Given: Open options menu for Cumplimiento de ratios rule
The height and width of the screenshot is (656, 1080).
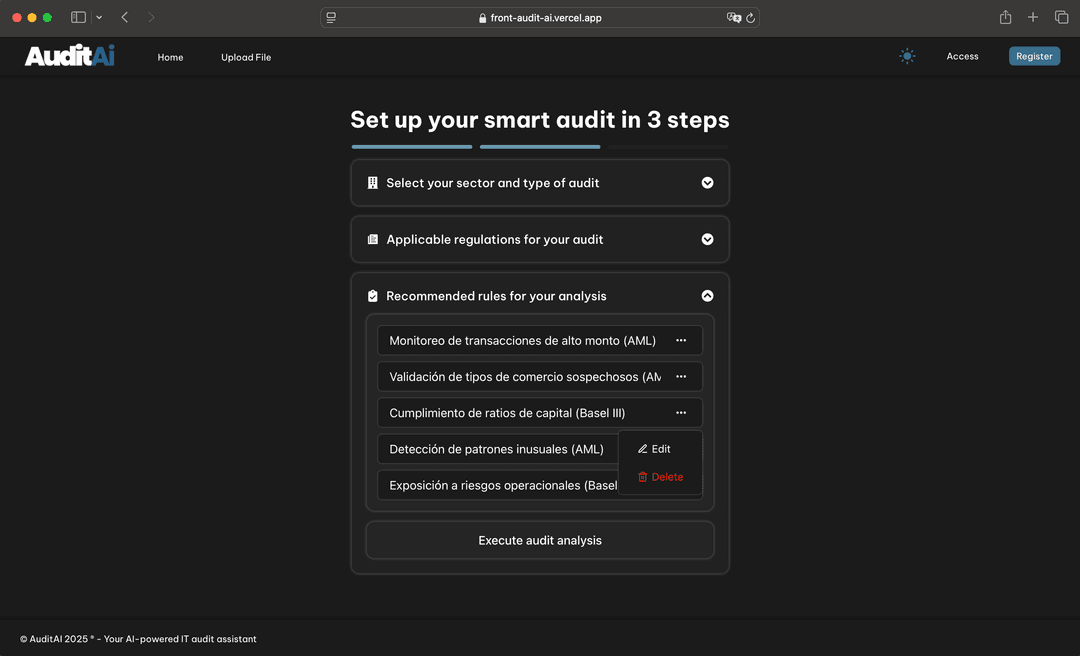Looking at the screenshot, I should 681,412.
